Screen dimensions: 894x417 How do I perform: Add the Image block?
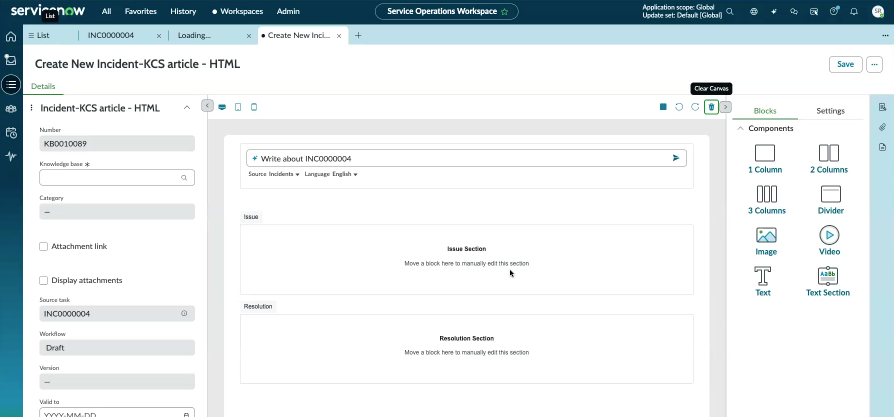[766, 241]
